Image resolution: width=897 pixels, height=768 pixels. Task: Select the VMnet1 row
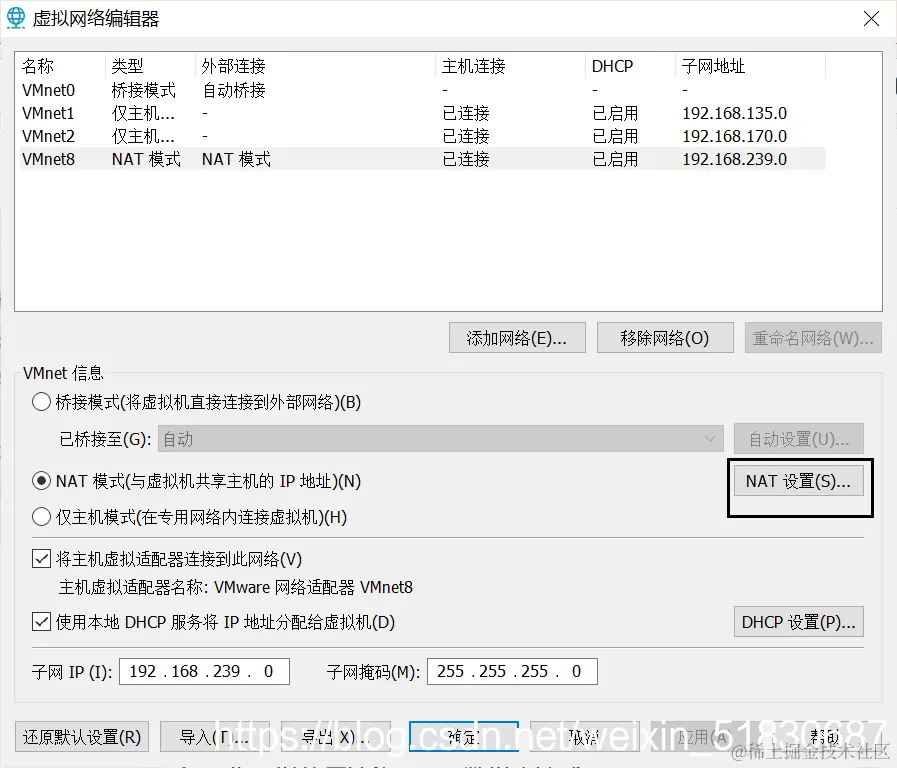click(x=422, y=113)
